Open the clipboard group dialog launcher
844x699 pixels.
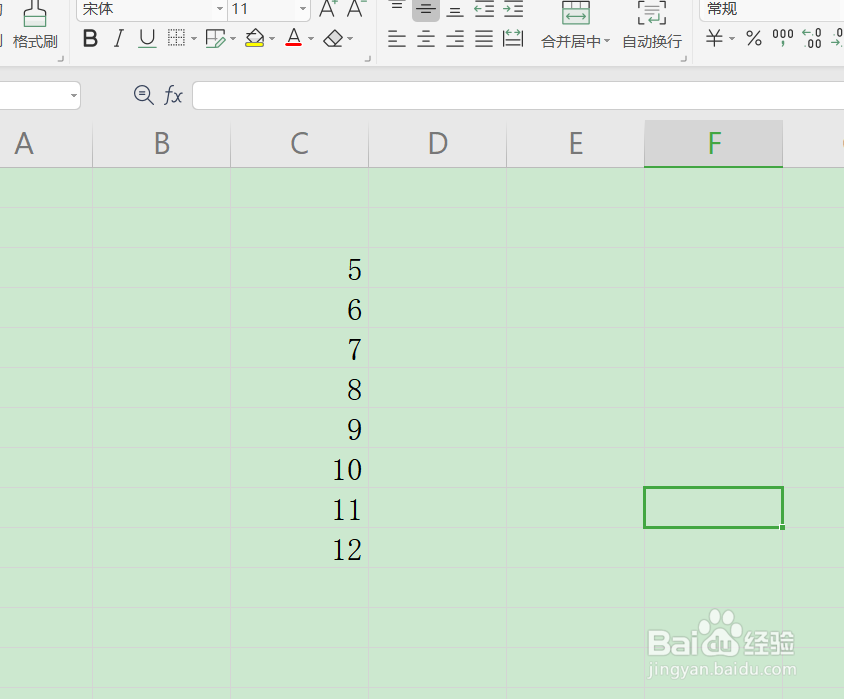pos(61,59)
